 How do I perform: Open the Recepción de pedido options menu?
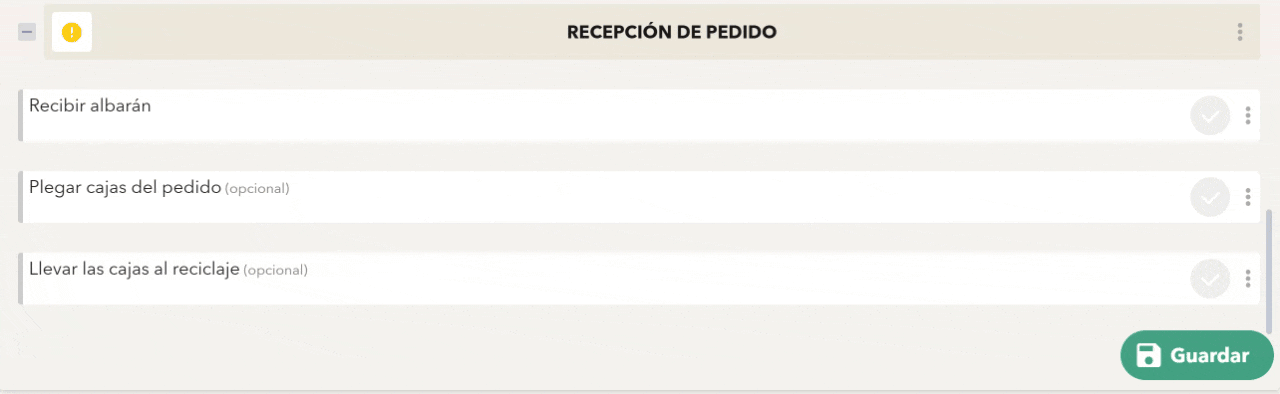pos(1240,32)
